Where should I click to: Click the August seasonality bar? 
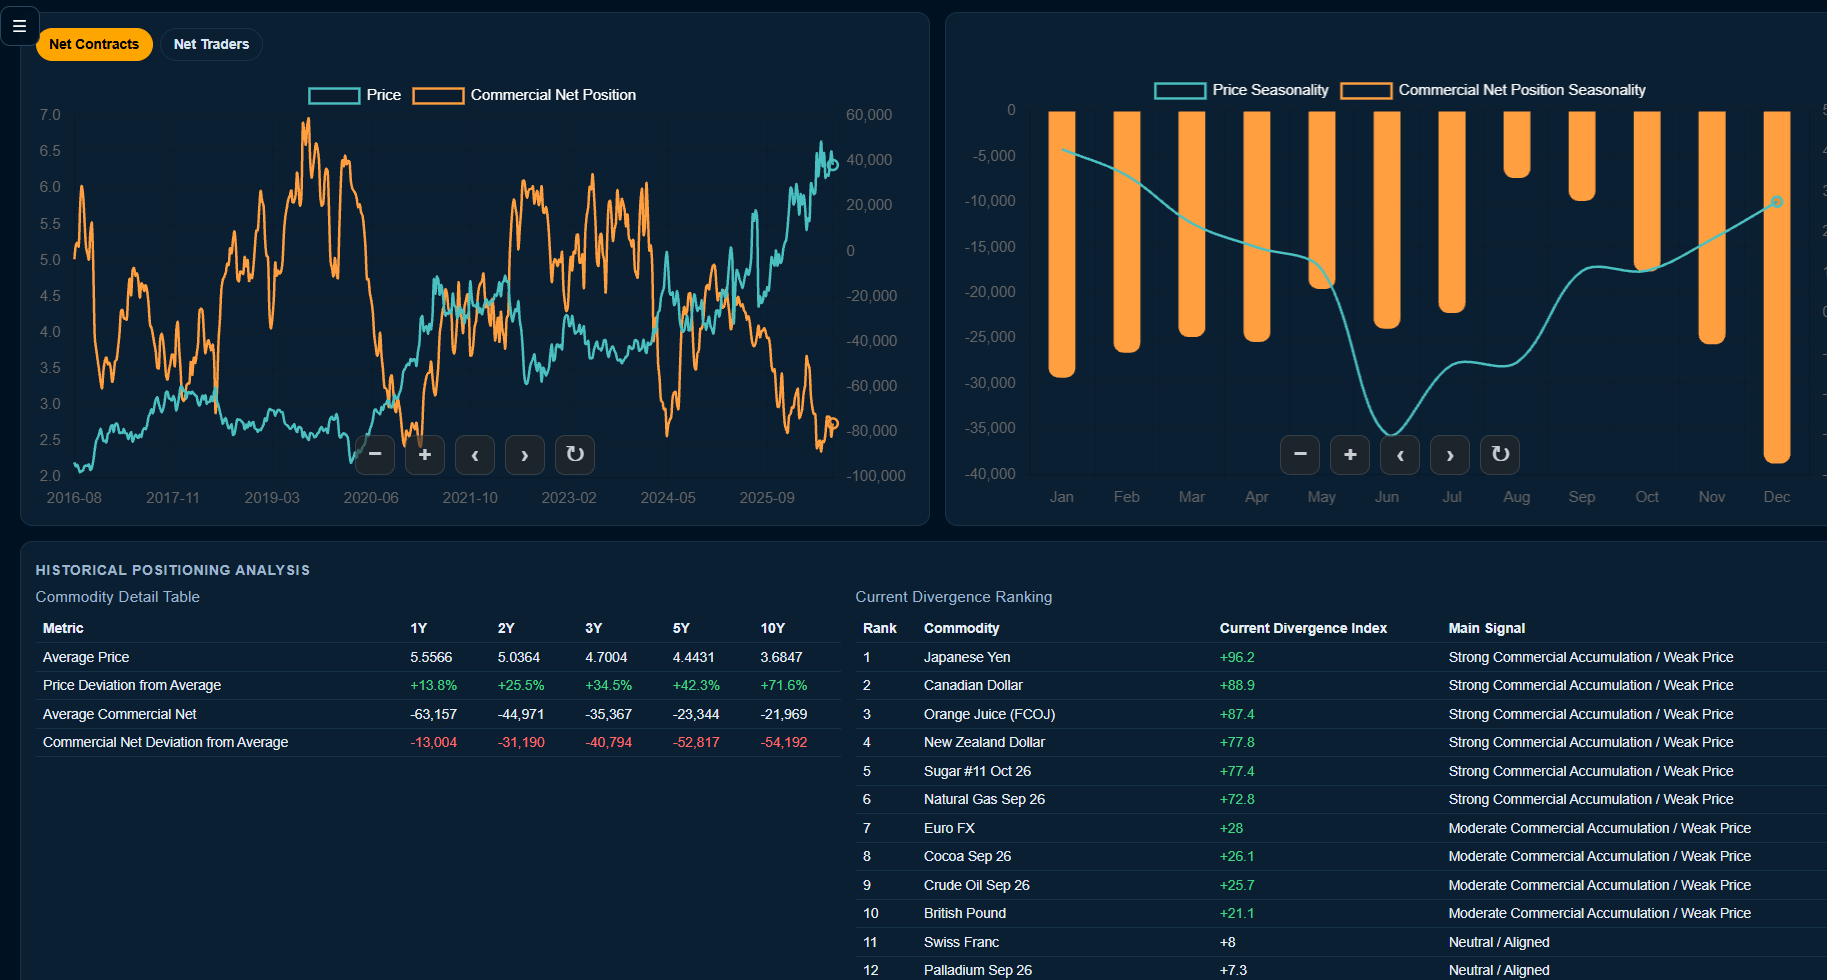[1517, 144]
